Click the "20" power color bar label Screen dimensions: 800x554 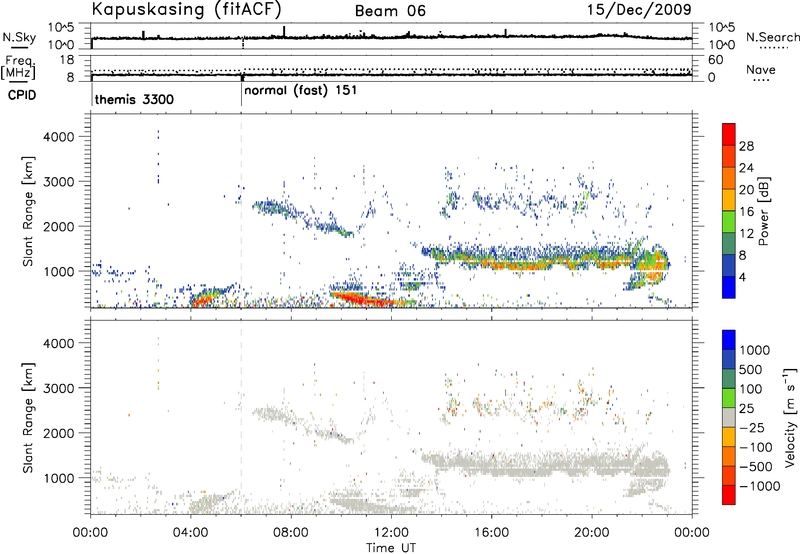(x=746, y=190)
